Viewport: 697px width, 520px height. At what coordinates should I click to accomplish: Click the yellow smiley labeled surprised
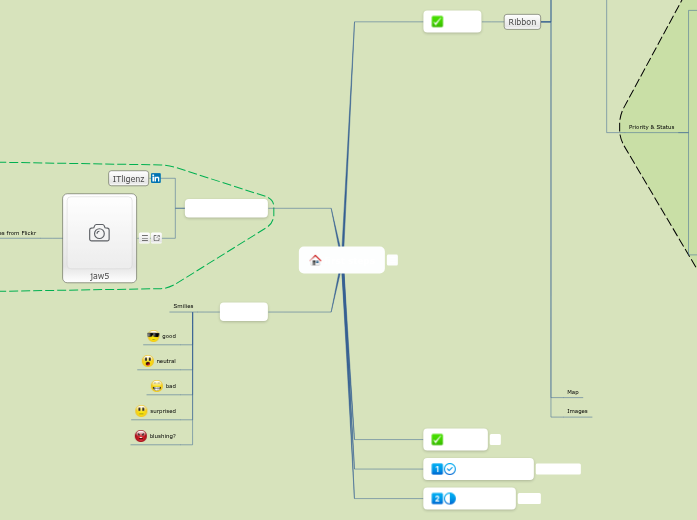click(x=141, y=411)
